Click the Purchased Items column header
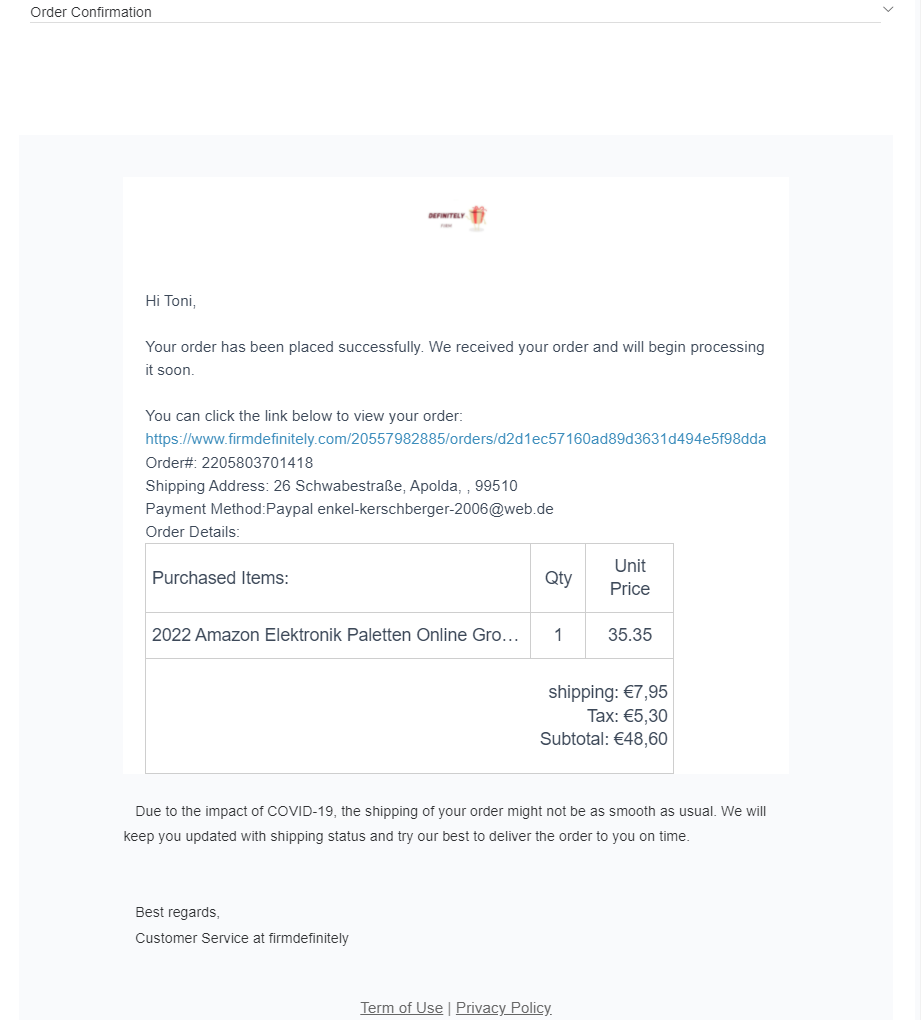 pyautogui.click(x=220, y=578)
